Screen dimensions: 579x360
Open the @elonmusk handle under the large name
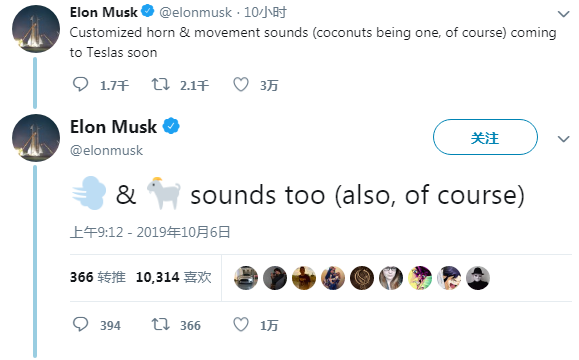[x=106, y=150]
